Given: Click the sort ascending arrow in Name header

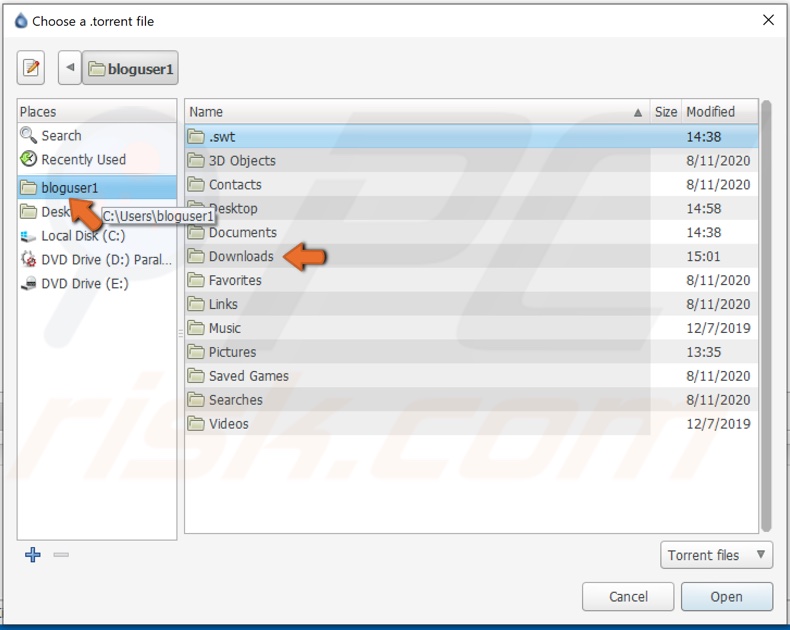Looking at the screenshot, I should 638,112.
